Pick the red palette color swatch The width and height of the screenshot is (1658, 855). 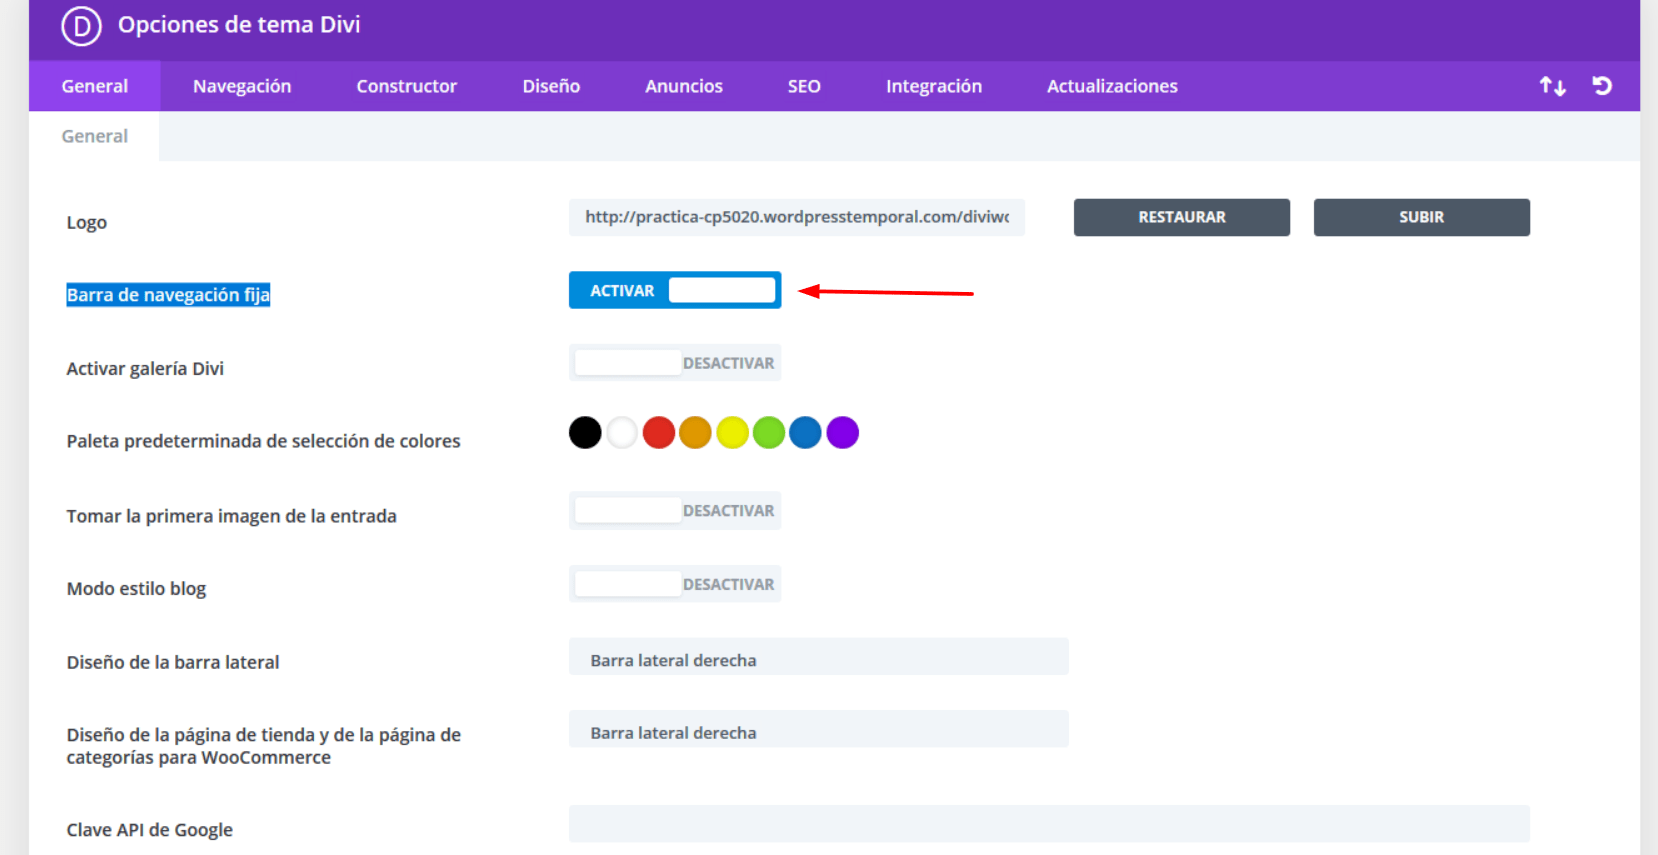(x=658, y=433)
